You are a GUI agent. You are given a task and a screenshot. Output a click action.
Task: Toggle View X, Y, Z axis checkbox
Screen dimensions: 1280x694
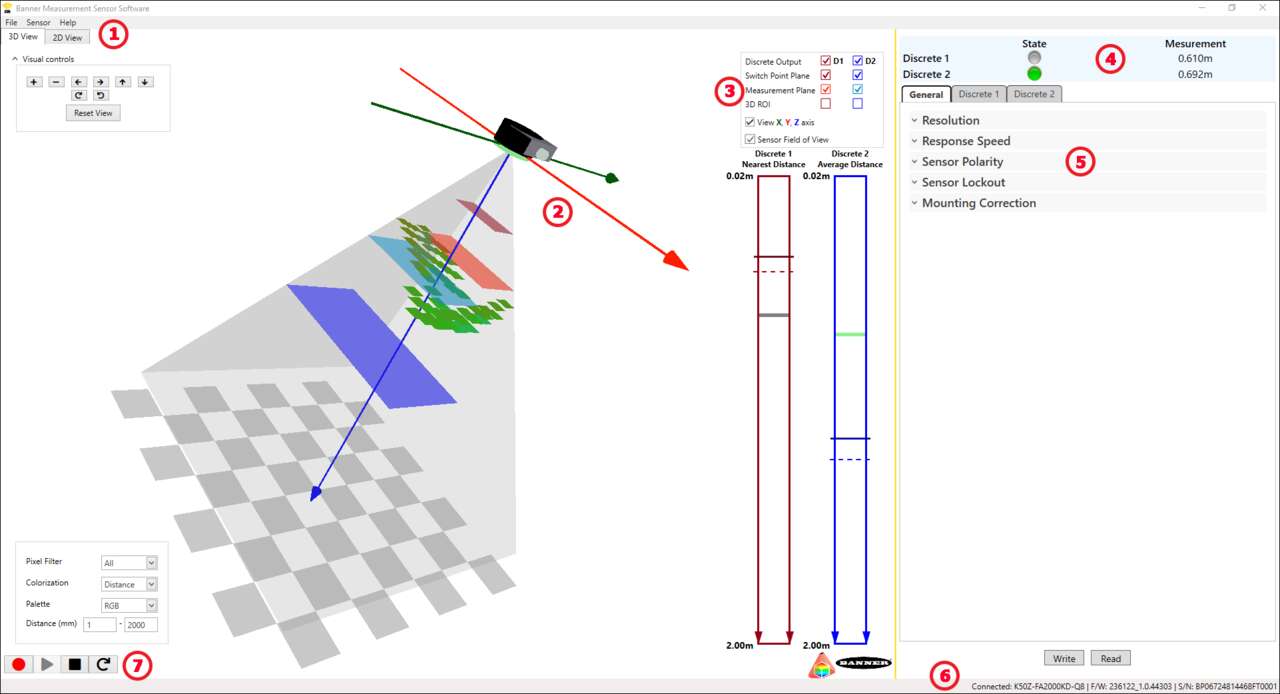click(x=750, y=122)
